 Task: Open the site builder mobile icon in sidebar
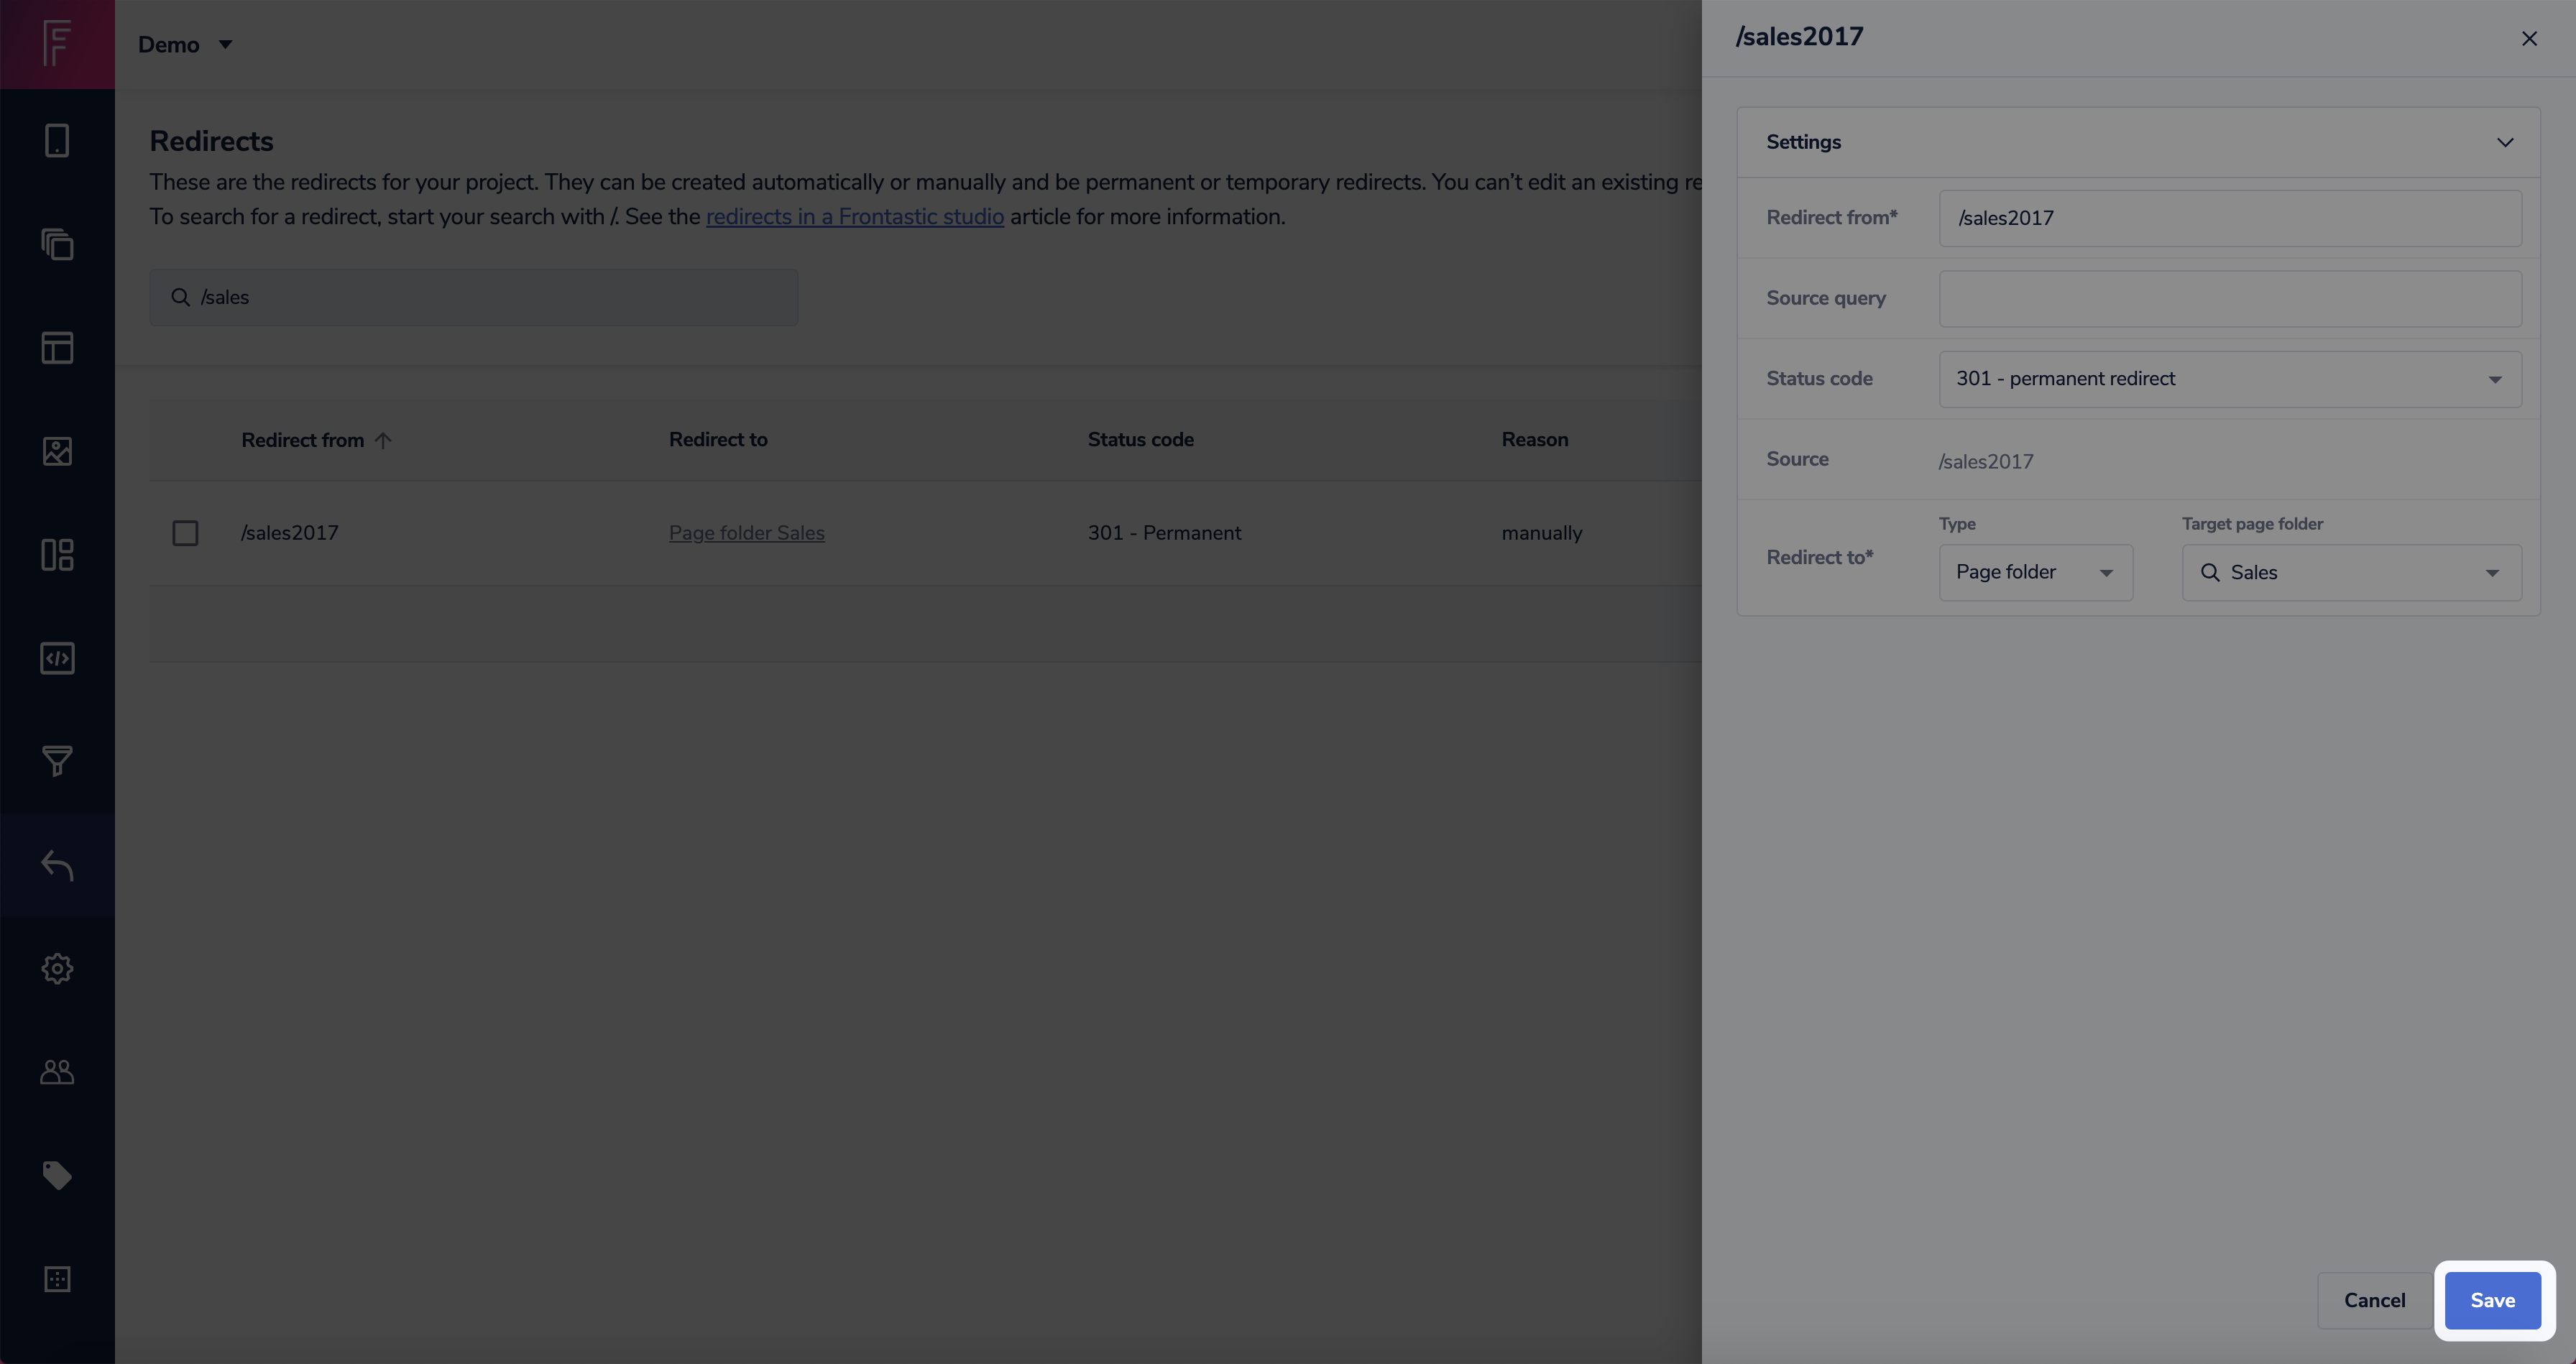coord(57,141)
